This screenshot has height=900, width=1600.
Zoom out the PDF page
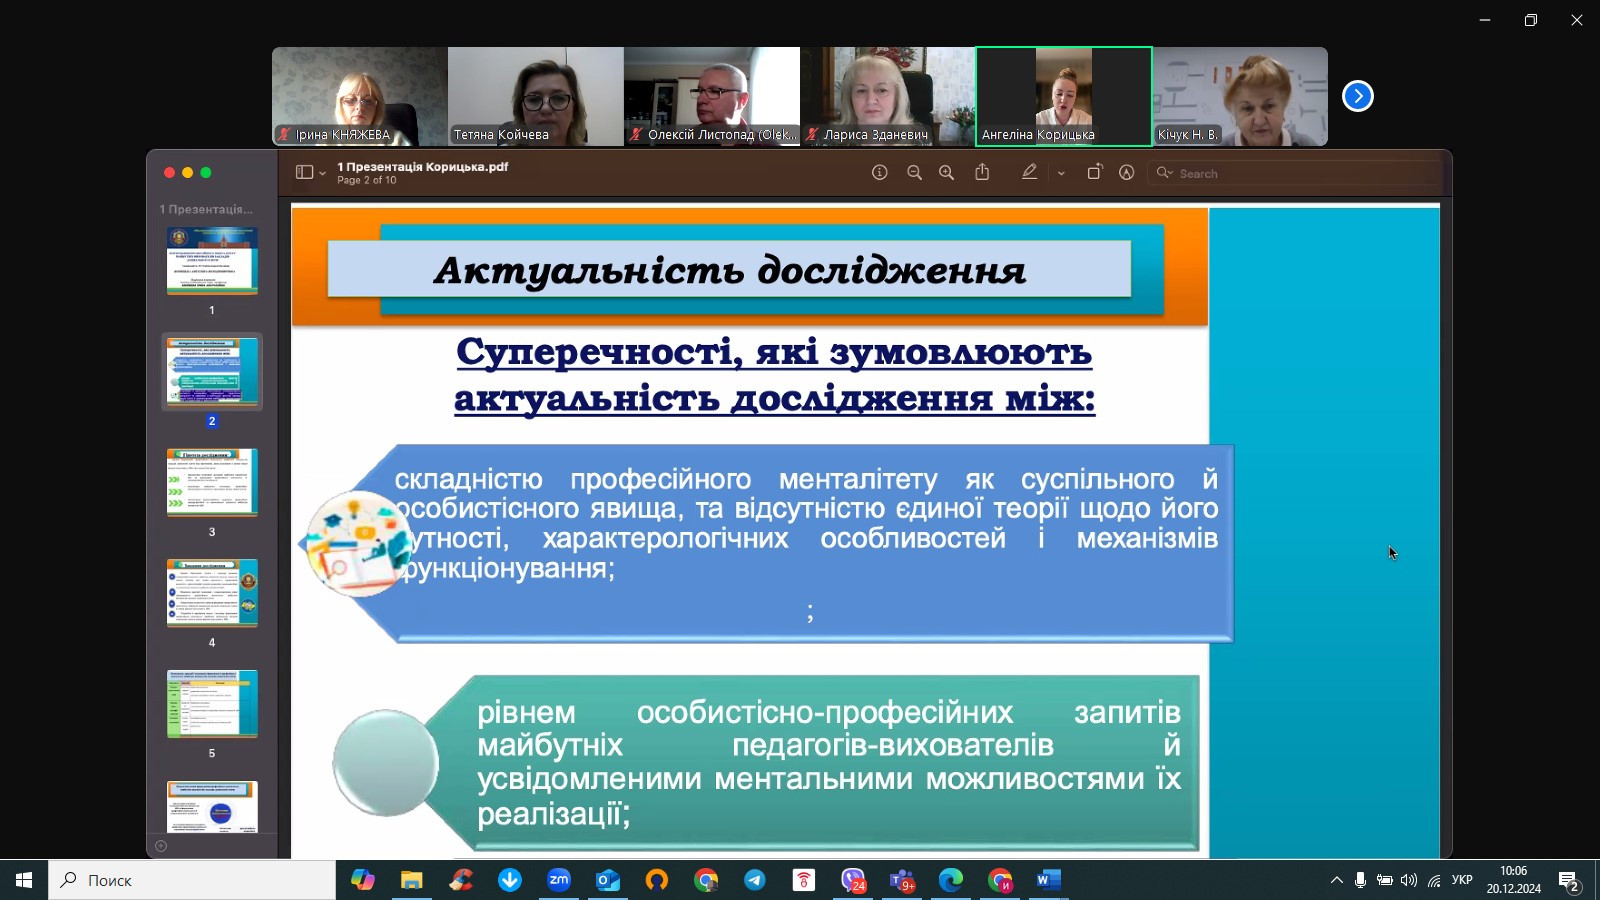tap(914, 173)
